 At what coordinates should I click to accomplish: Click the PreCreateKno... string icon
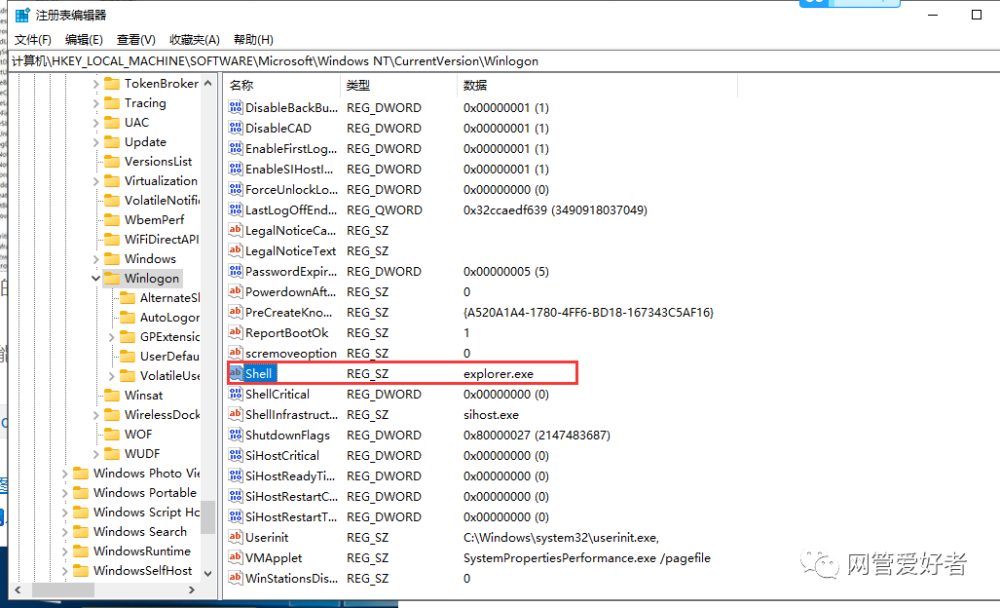[x=235, y=312]
